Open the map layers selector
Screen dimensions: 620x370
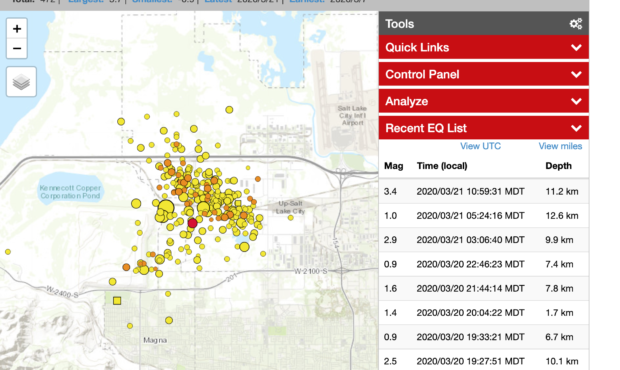coord(21,82)
